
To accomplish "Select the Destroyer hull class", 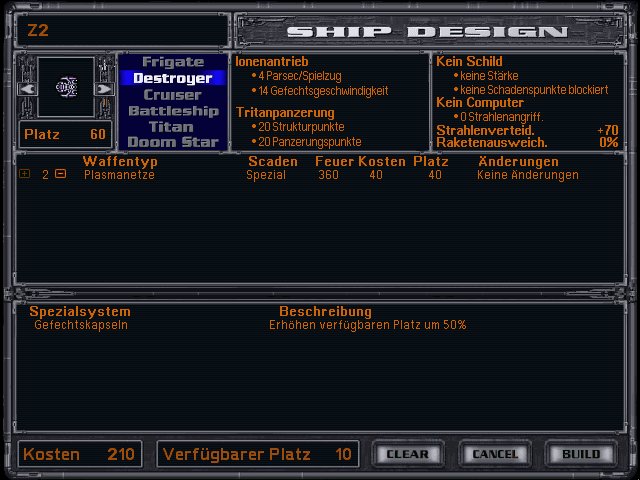I will click(173, 78).
